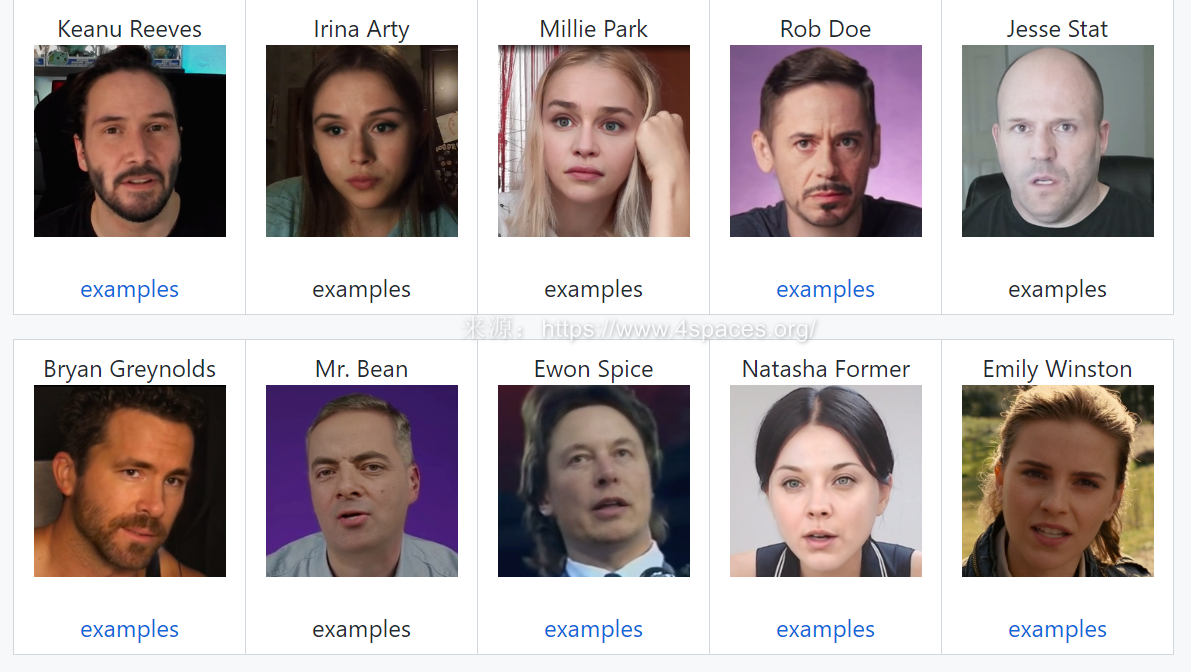Open examples link under Keanu Reeves card
Viewport: 1191px width, 672px height.
[x=130, y=289]
